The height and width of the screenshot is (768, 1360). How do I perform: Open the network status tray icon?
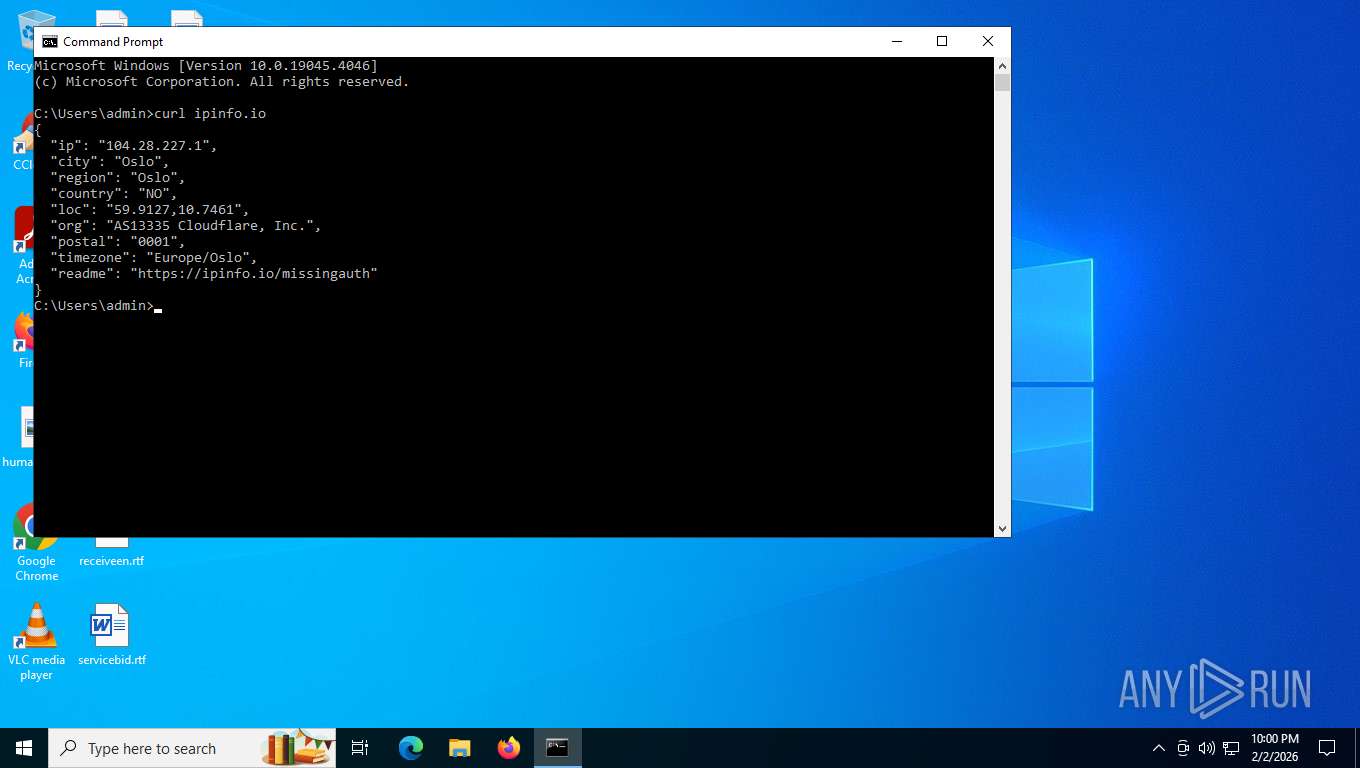1231,748
